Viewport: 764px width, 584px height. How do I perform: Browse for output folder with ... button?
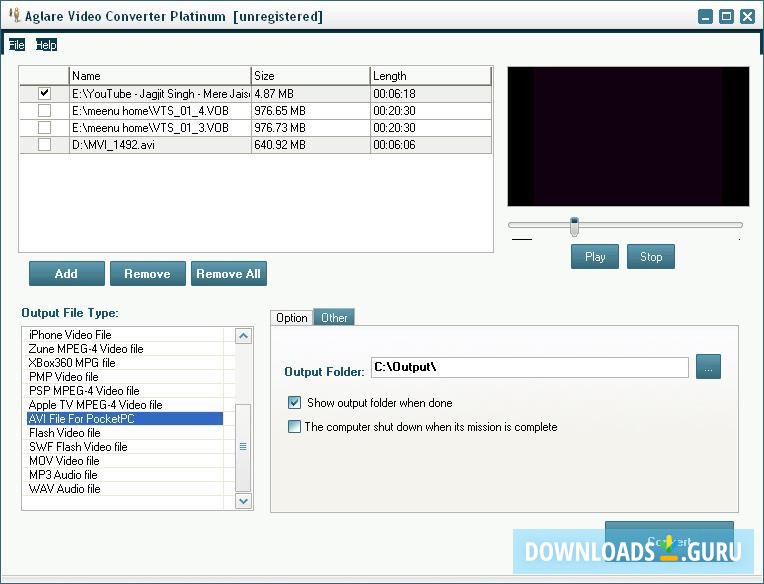pyautogui.click(x=708, y=367)
